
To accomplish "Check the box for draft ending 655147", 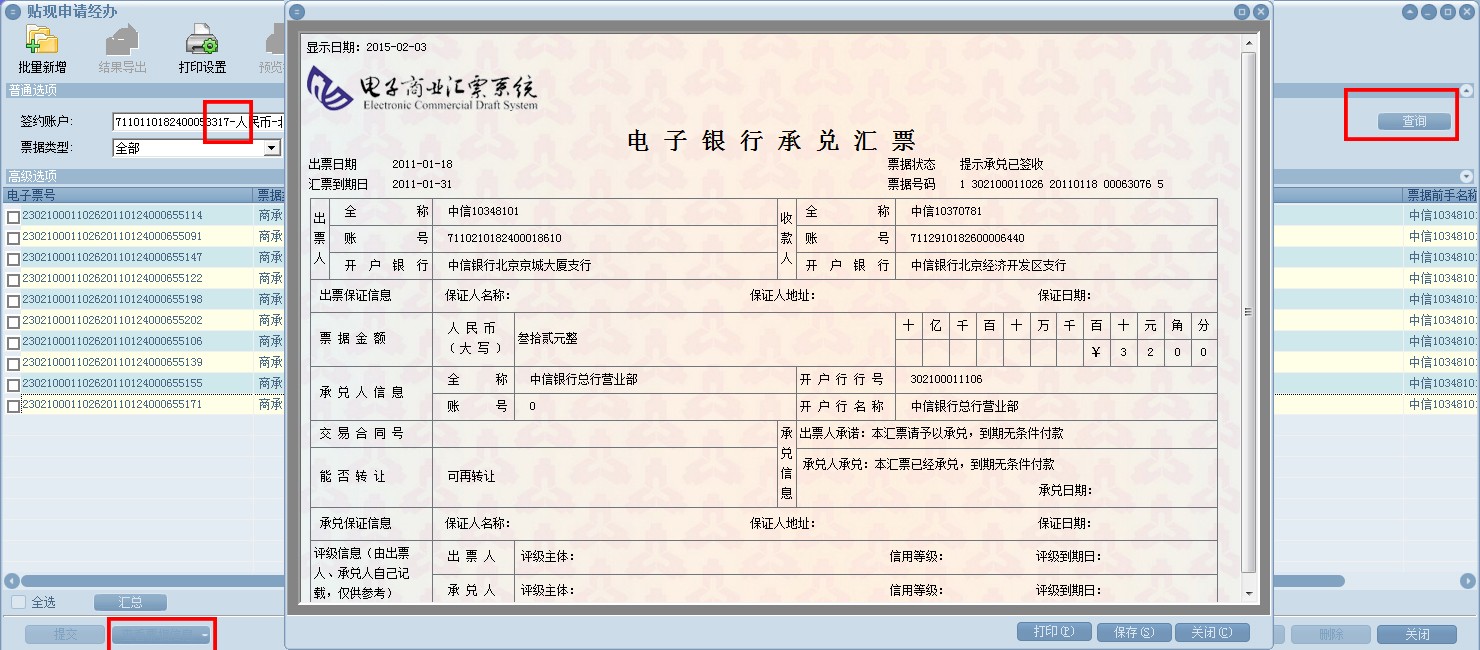I will pos(13,259).
